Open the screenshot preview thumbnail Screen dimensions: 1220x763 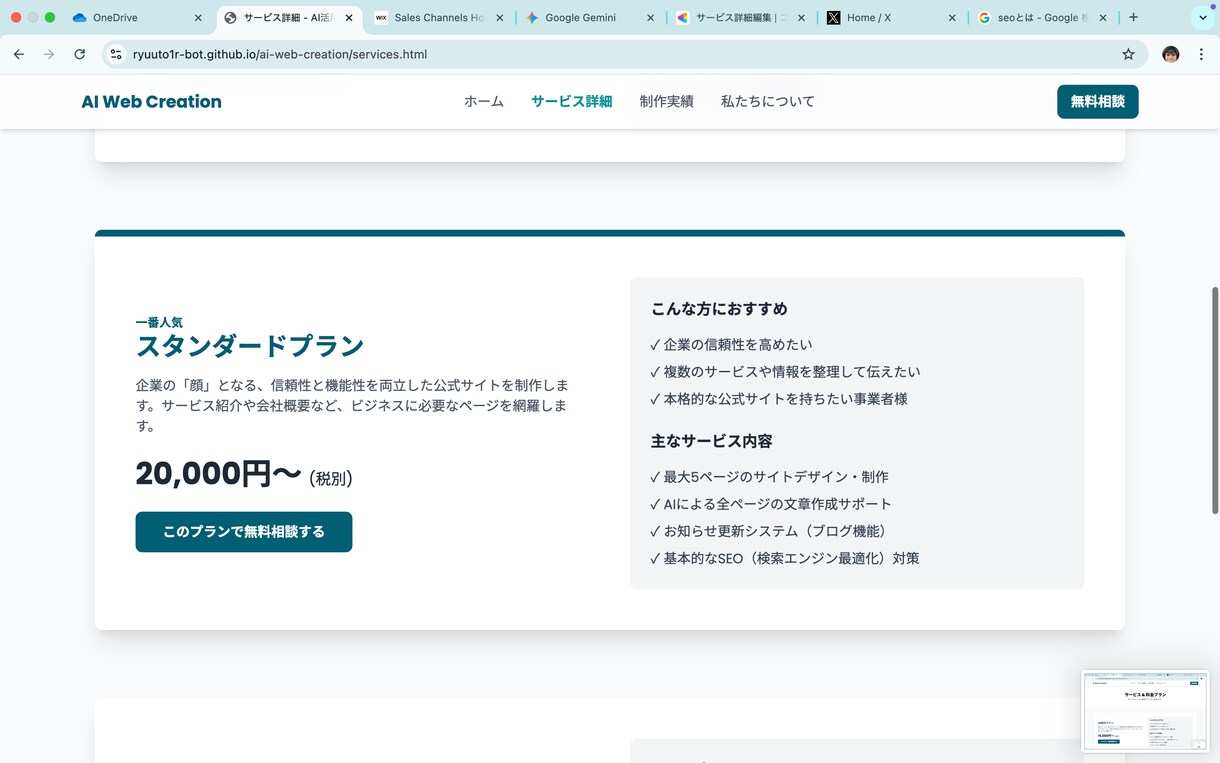click(x=1145, y=710)
